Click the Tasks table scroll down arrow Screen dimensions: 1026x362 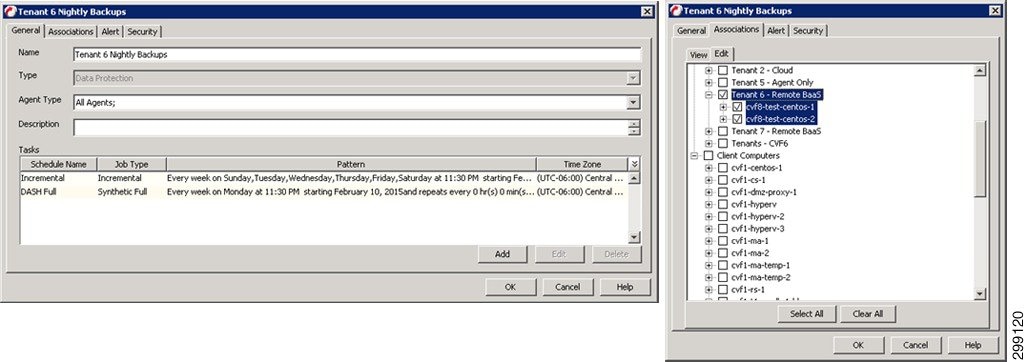click(633, 238)
